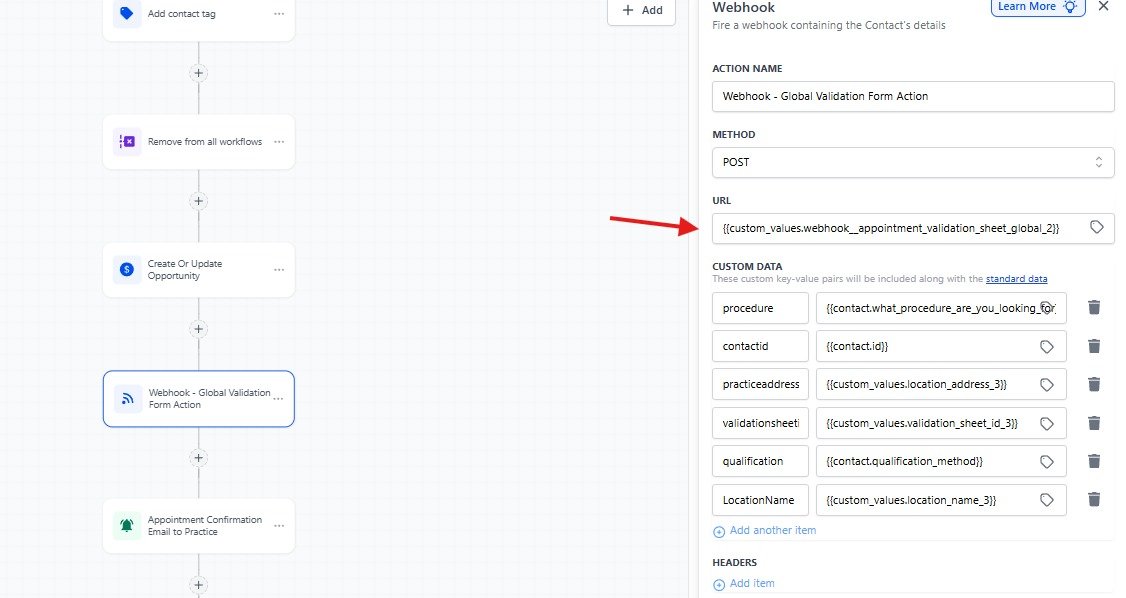
Task: Click the plus icon below the Webhook node
Action: 198,458
